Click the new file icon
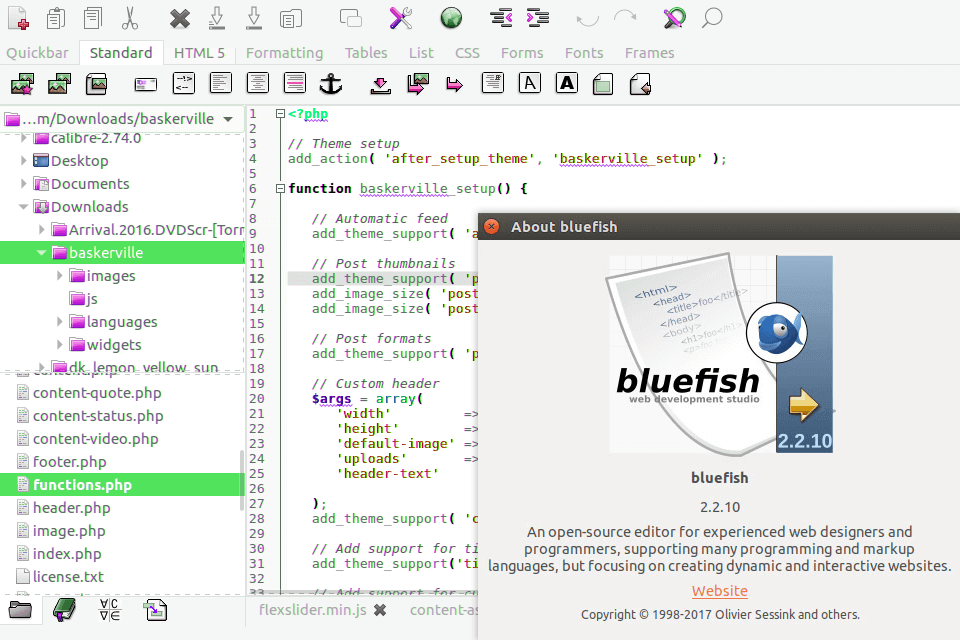 pyautogui.click(x=18, y=18)
